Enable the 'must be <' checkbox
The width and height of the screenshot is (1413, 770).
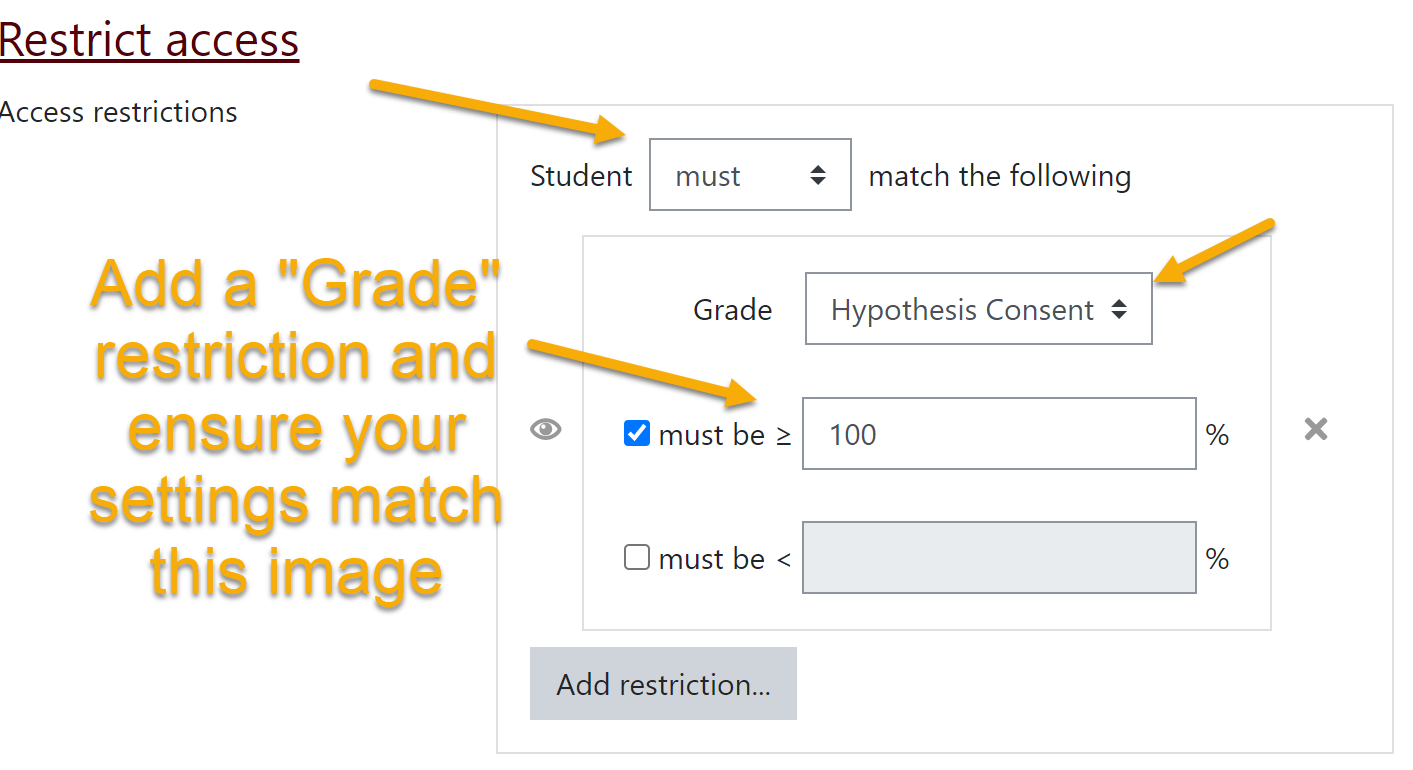pyautogui.click(x=637, y=558)
